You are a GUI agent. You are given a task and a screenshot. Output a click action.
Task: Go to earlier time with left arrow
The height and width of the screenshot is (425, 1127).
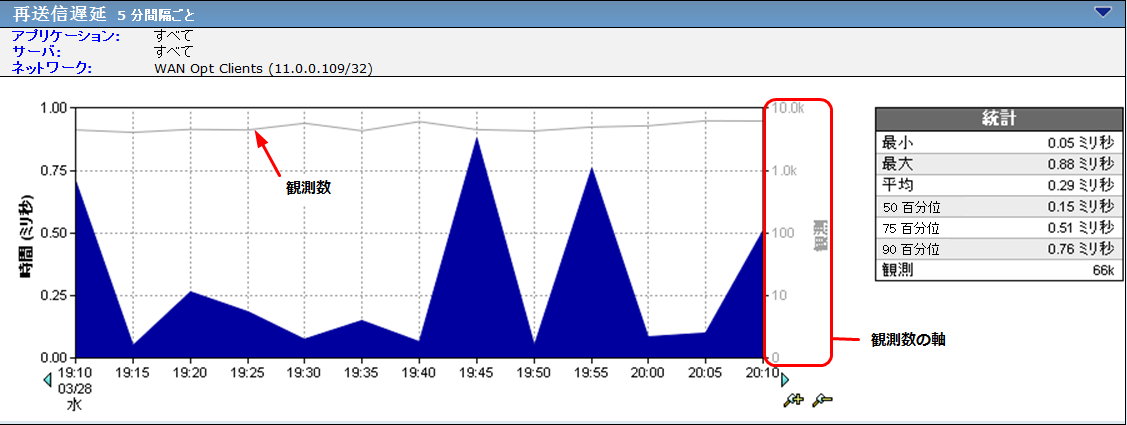coord(47,379)
